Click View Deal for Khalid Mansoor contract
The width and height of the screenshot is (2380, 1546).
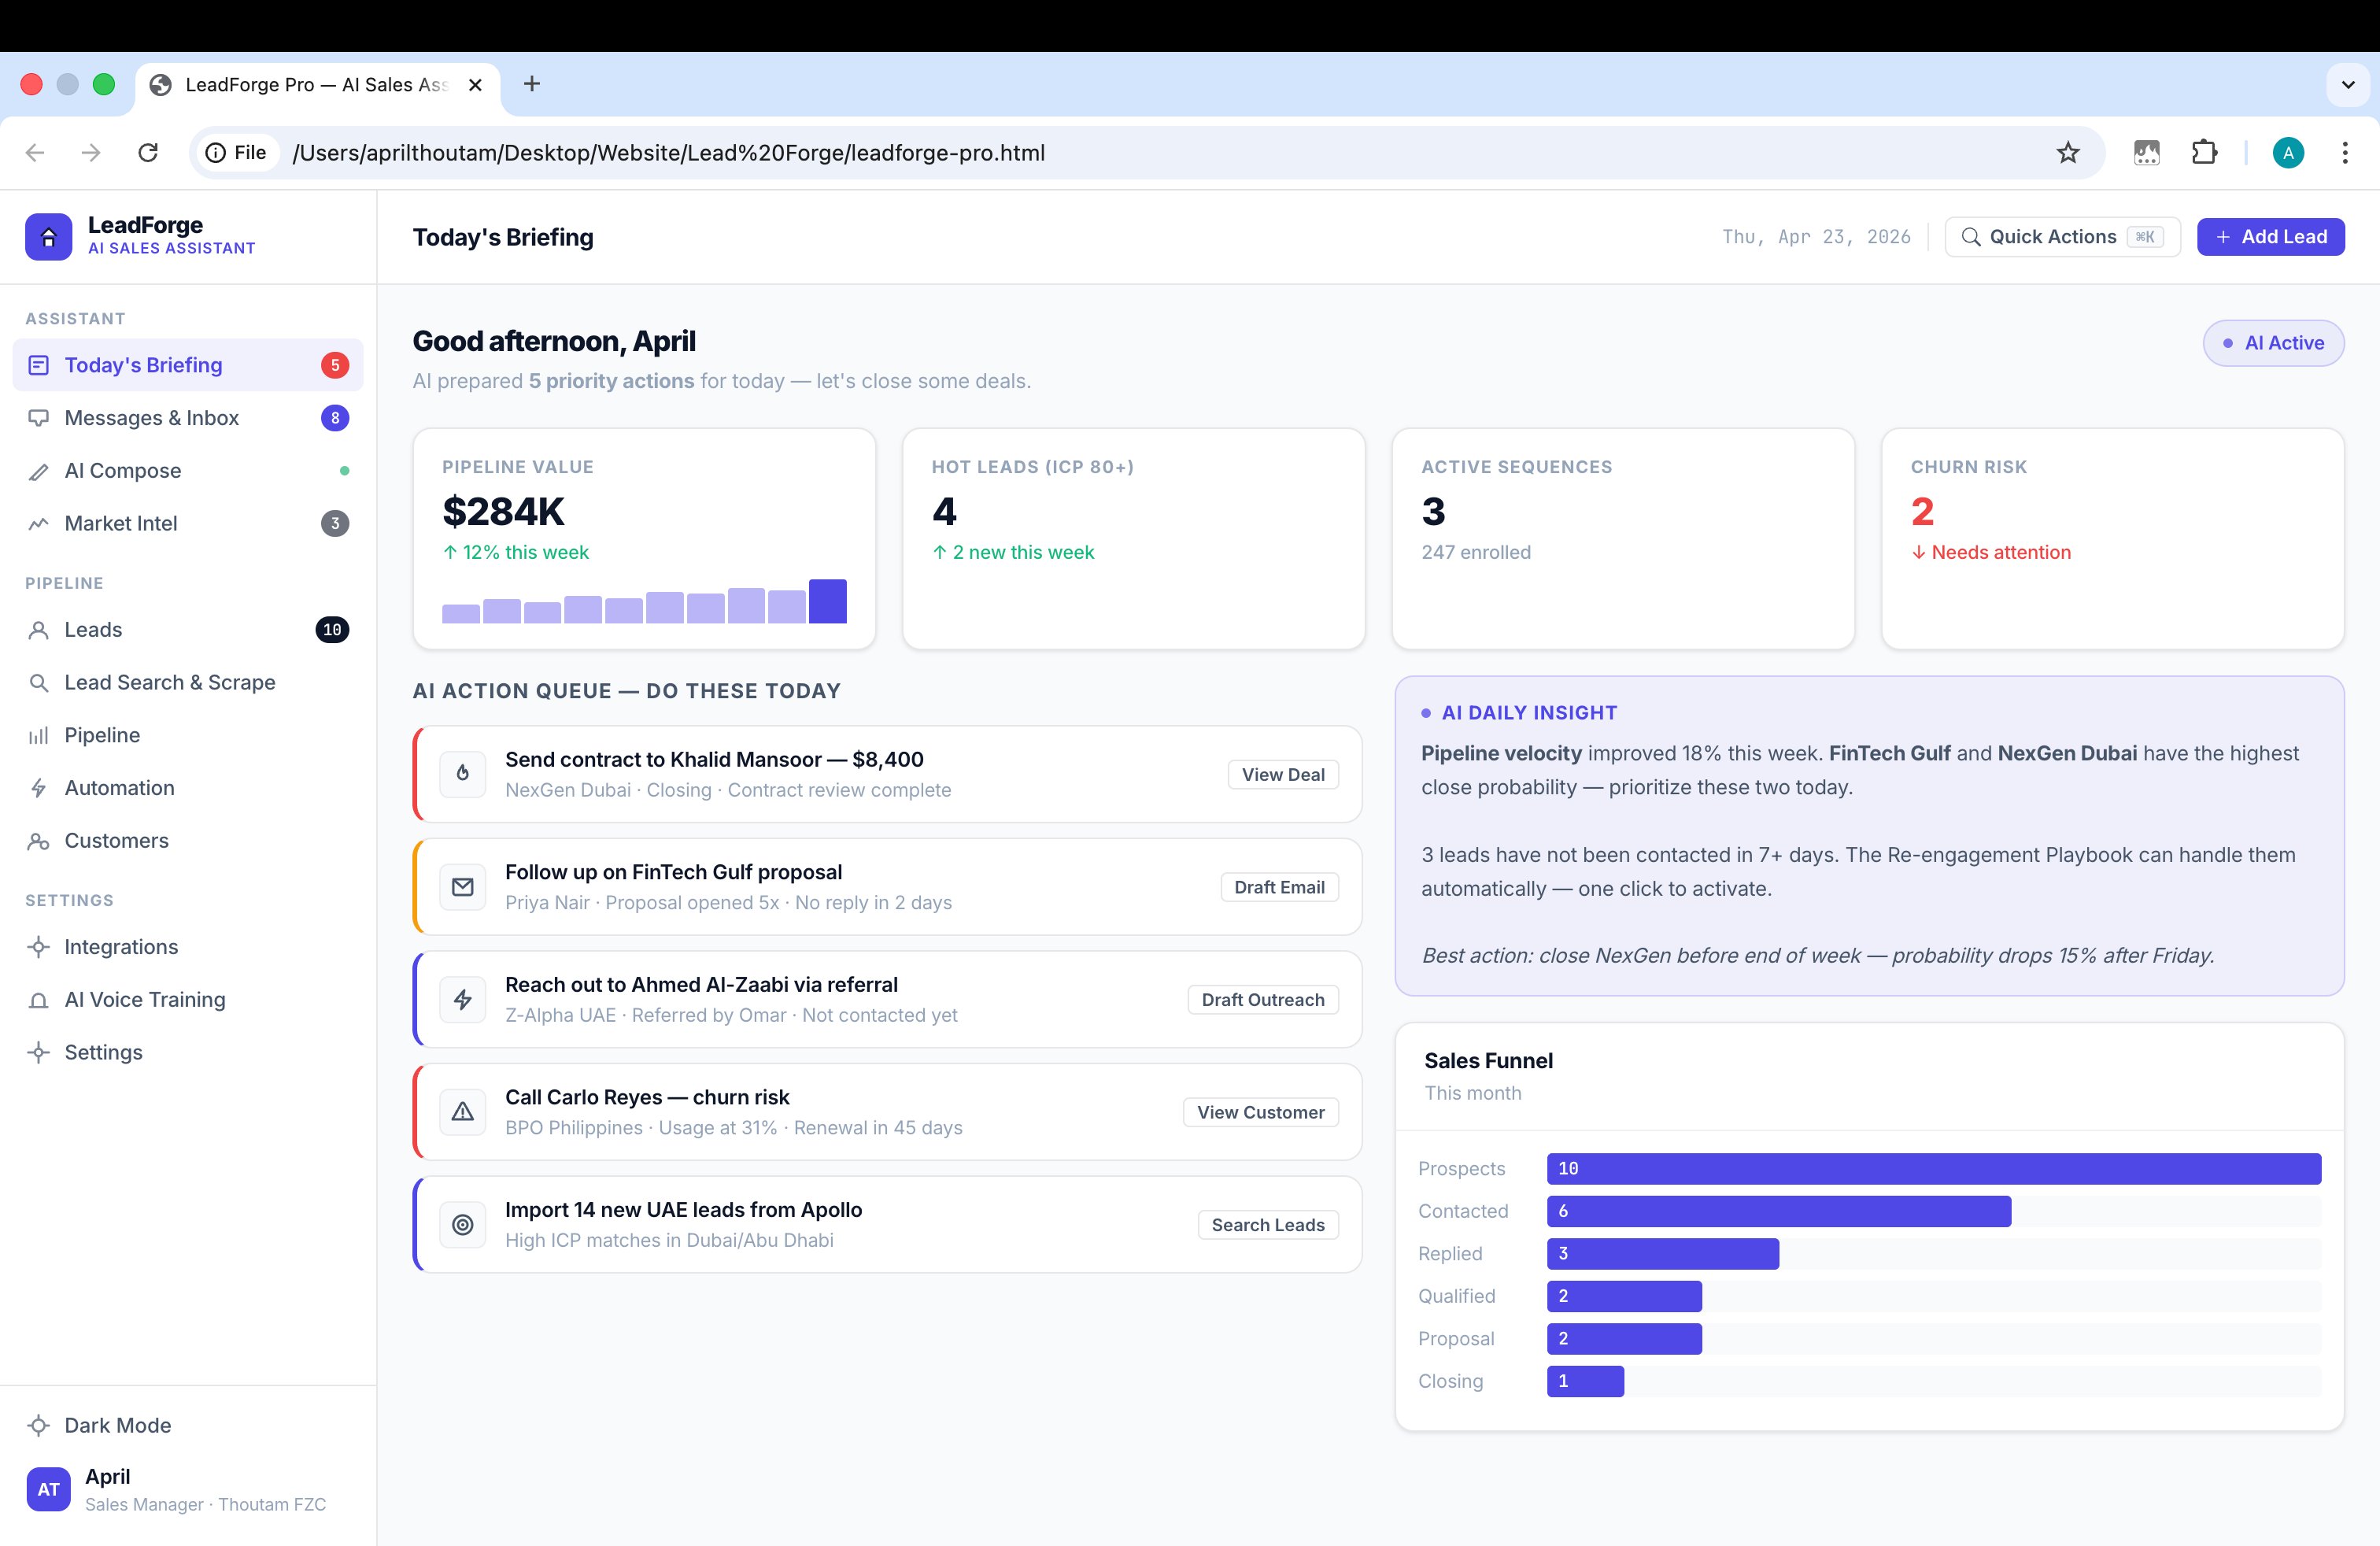point(1282,774)
